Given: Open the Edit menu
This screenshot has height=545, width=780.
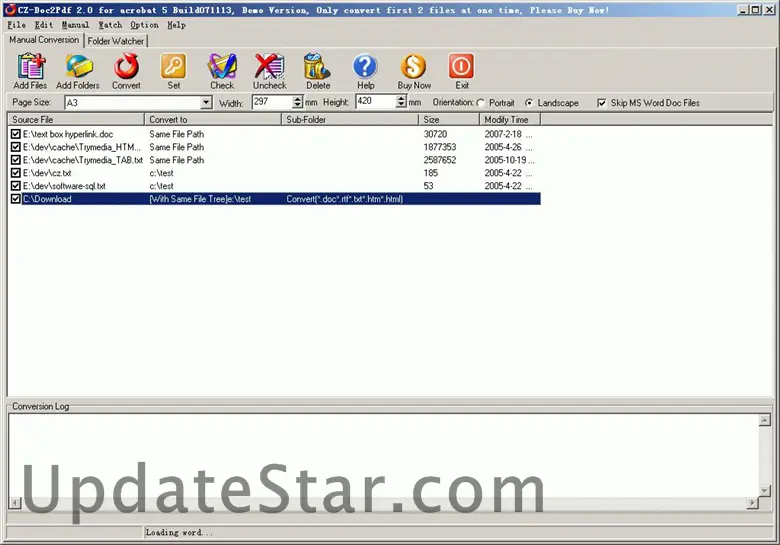Looking at the screenshot, I should pyautogui.click(x=44, y=25).
